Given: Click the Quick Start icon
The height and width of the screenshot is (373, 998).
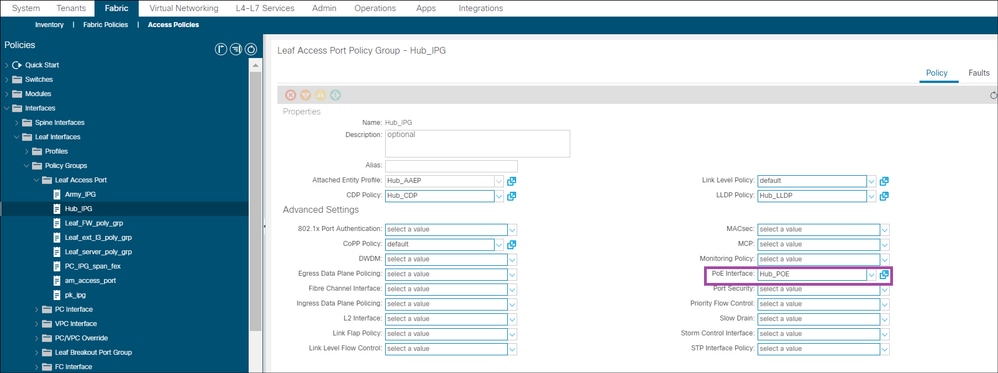Looking at the screenshot, I should (17, 65).
